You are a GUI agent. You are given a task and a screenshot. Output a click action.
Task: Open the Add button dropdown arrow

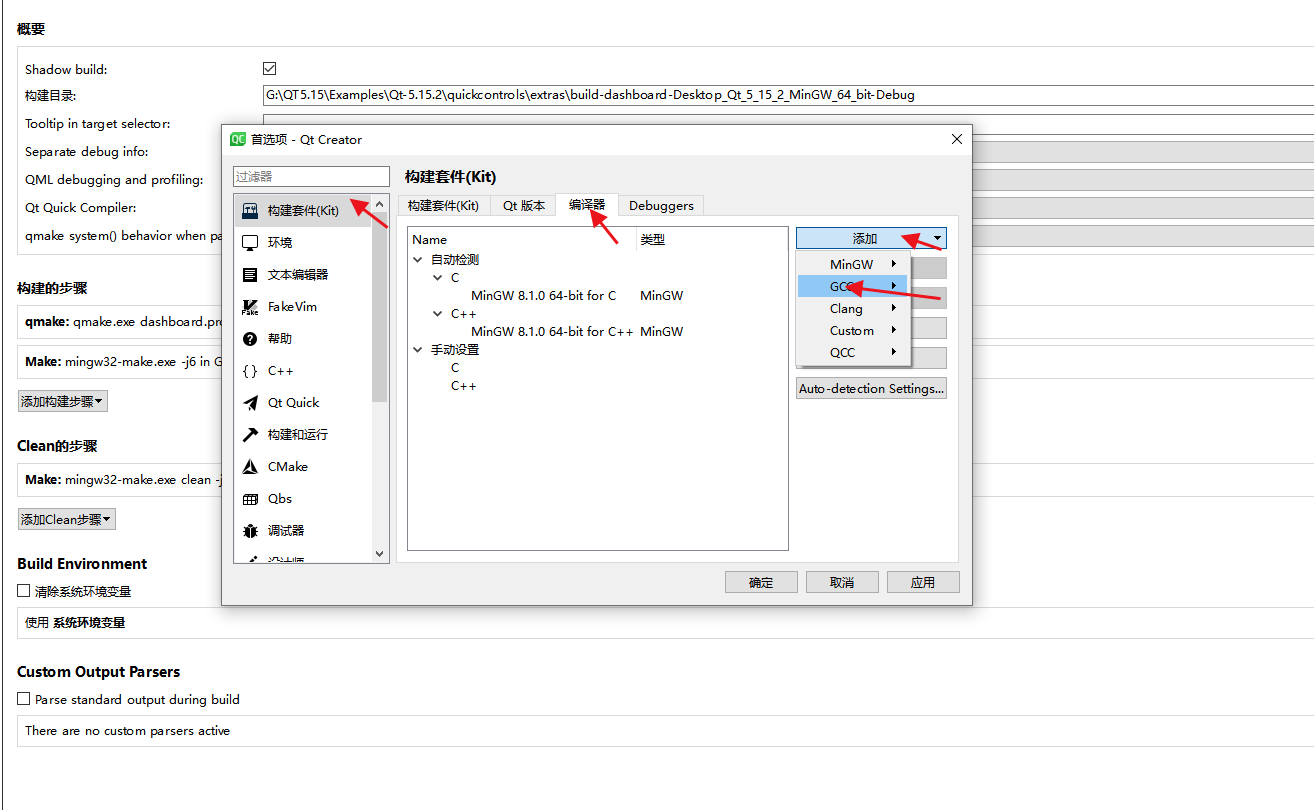point(937,239)
